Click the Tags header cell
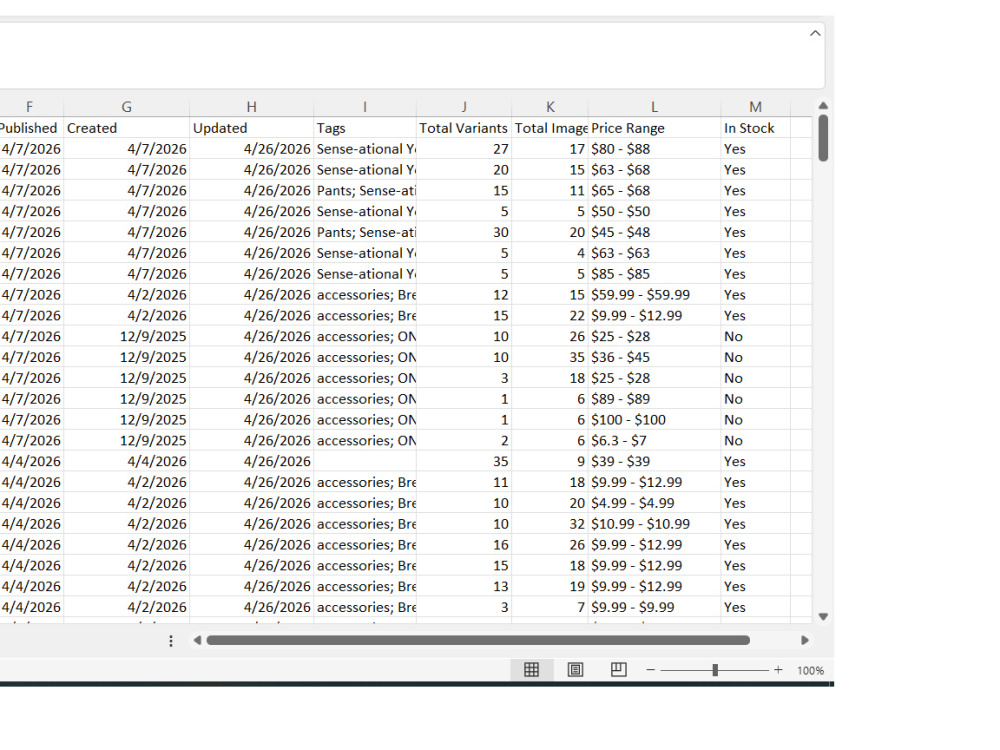 click(365, 128)
